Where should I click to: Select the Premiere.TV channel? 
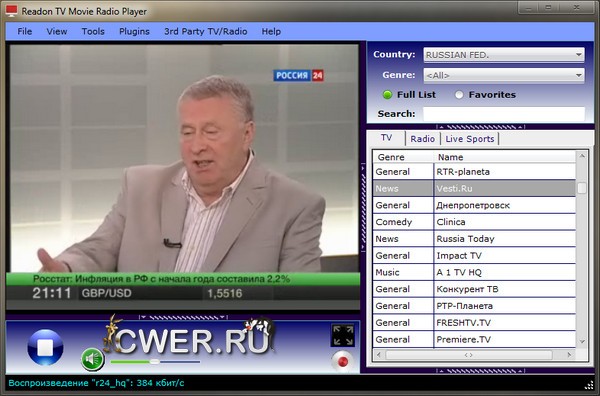[474, 339]
